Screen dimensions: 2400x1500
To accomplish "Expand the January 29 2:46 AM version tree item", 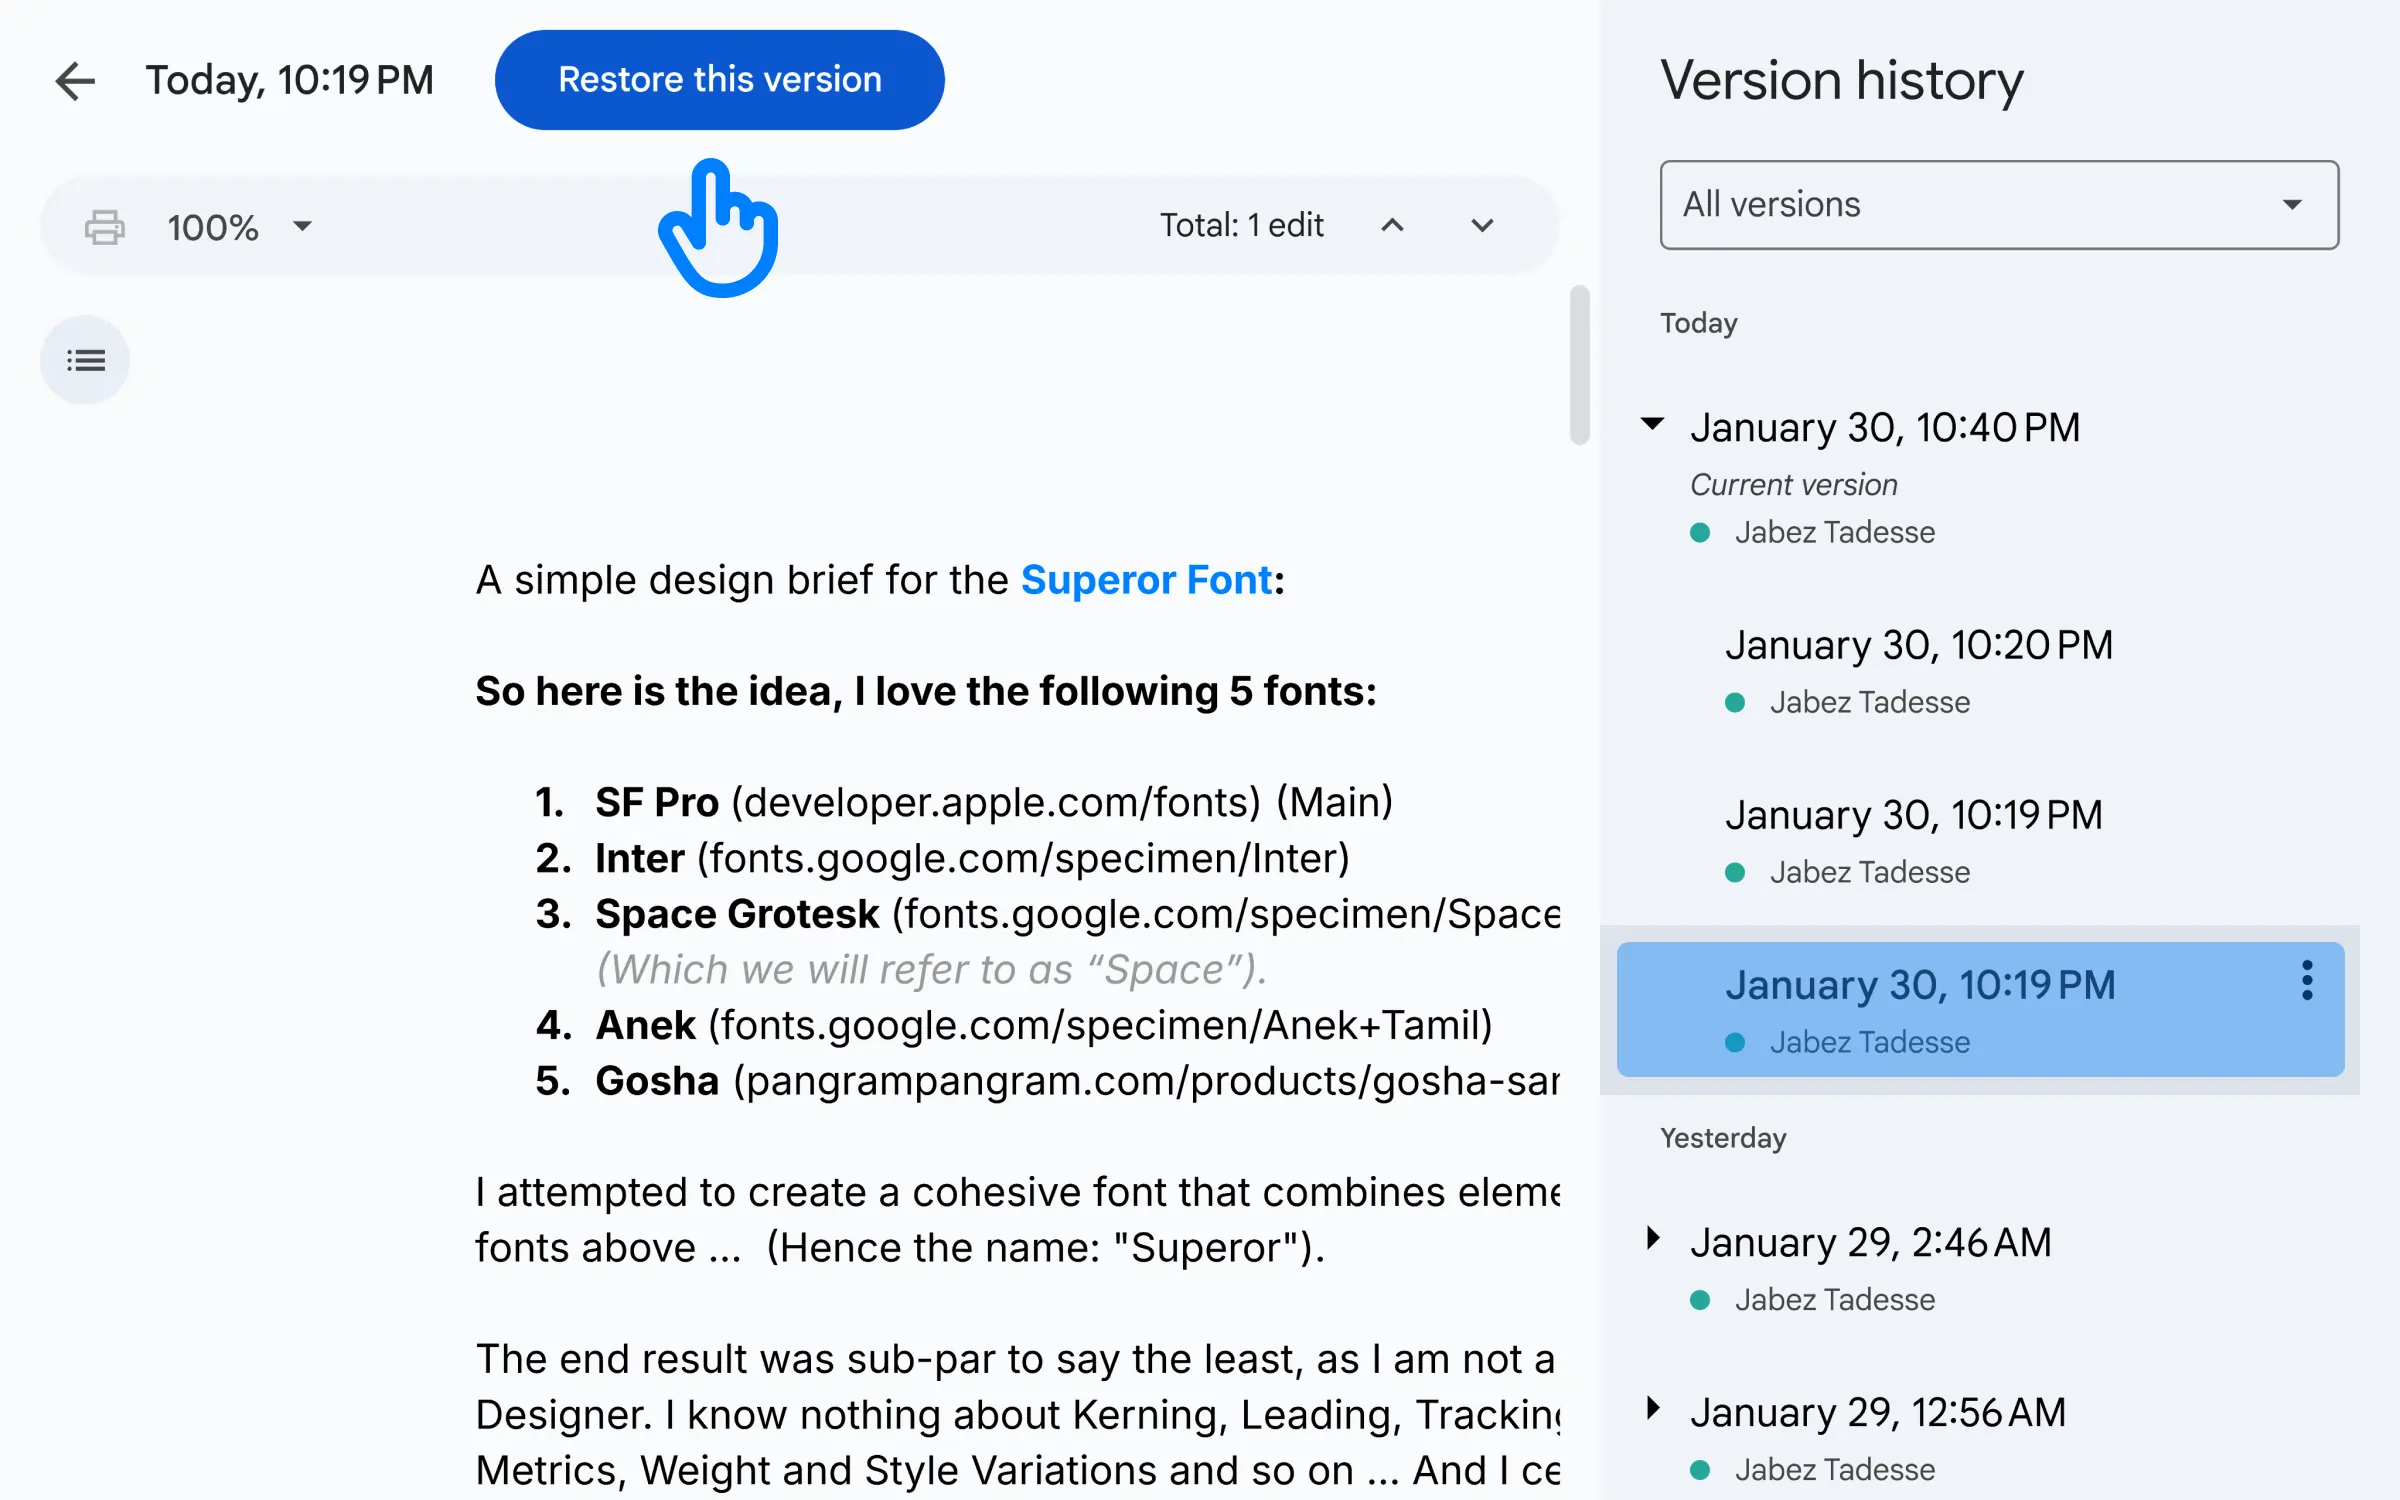I will click(1655, 1241).
